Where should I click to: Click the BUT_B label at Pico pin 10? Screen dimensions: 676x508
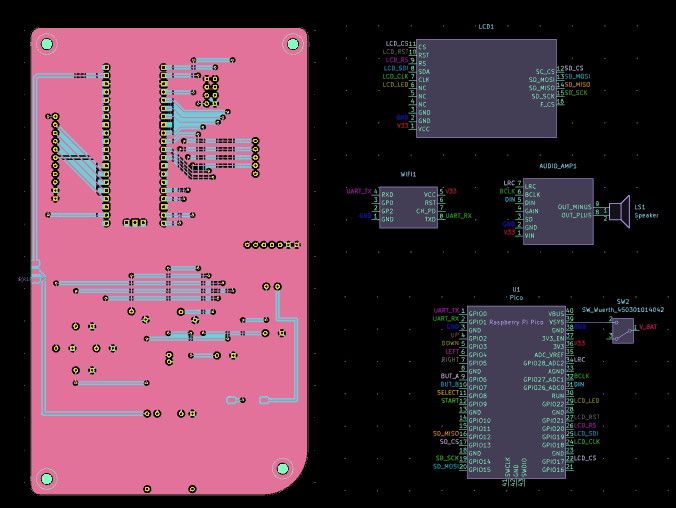tap(450, 384)
